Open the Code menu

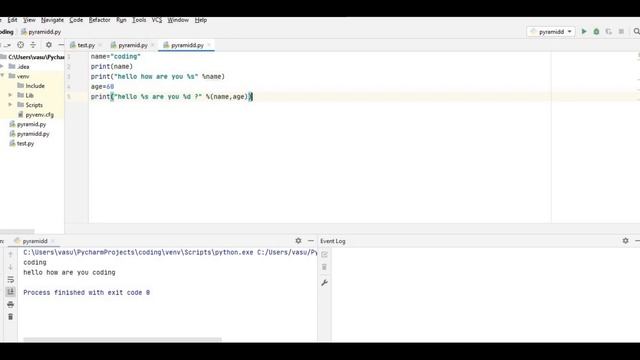76,20
